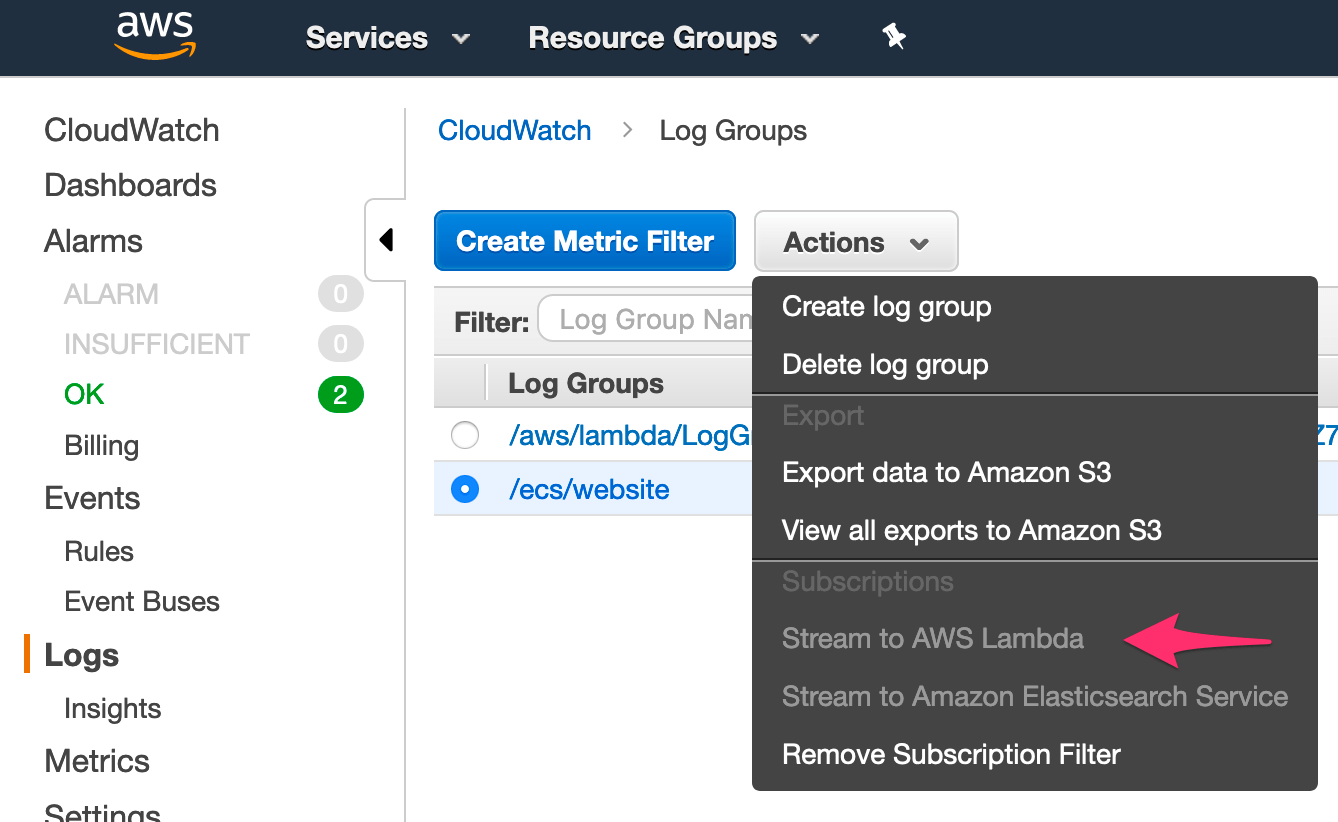
Task: Click the ALARM state count badge
Action: tap(340, 294)
